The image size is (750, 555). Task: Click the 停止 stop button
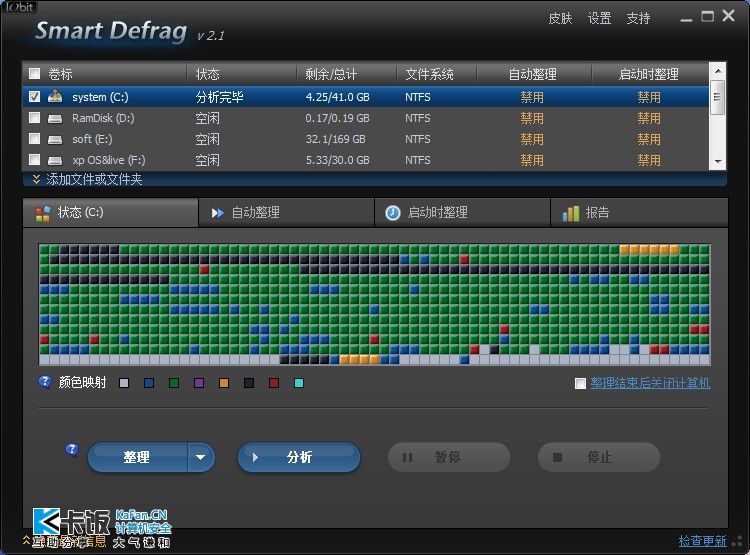(x=599, y=457)
